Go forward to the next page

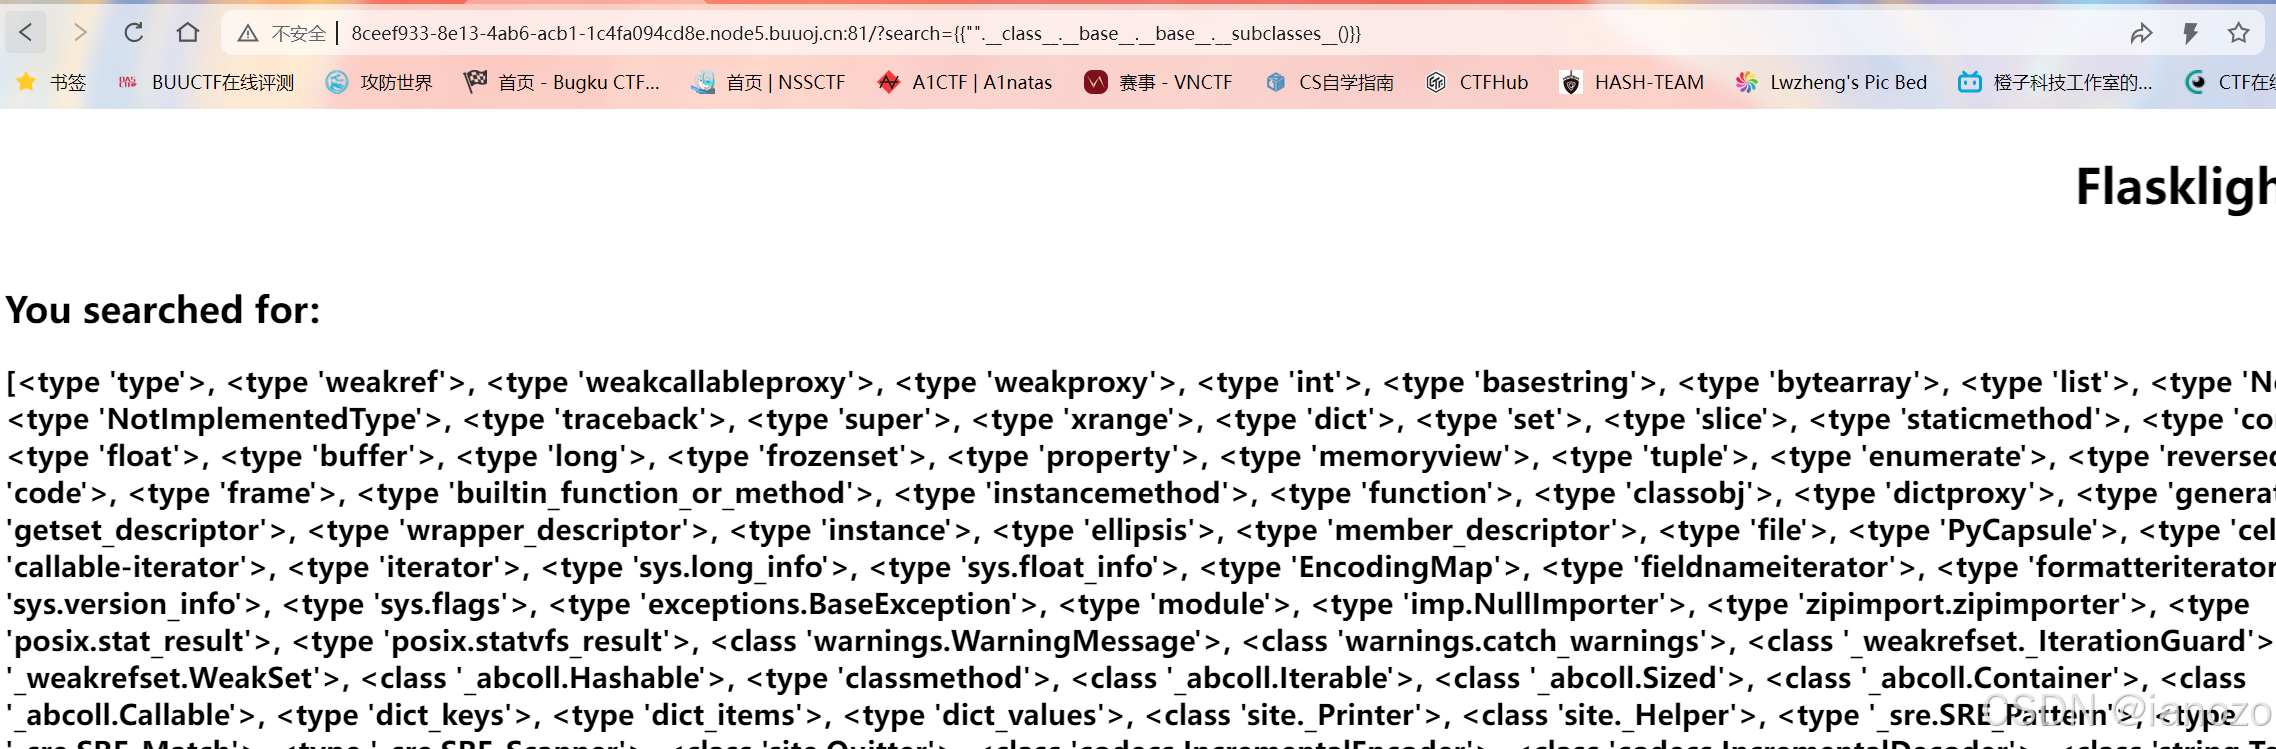pyautogui.click(x=81, y=33)
